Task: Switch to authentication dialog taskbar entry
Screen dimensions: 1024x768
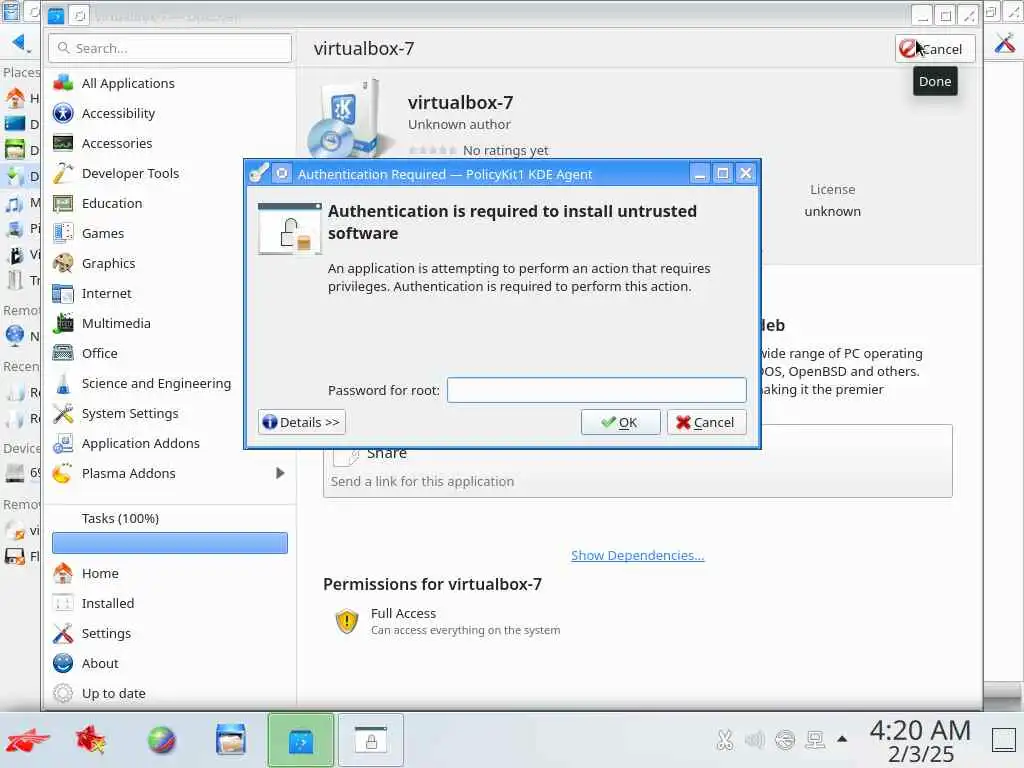Action: (371, 741)
